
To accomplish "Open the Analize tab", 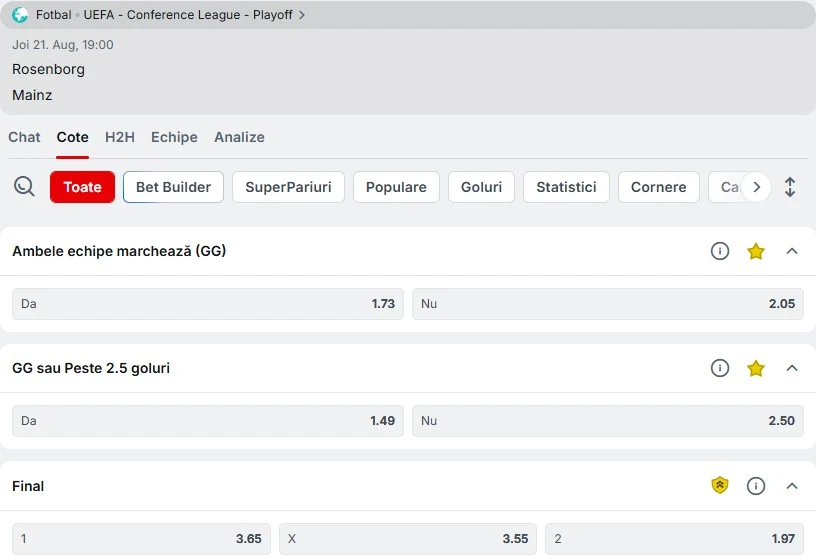I will click(x=239, y=137).
